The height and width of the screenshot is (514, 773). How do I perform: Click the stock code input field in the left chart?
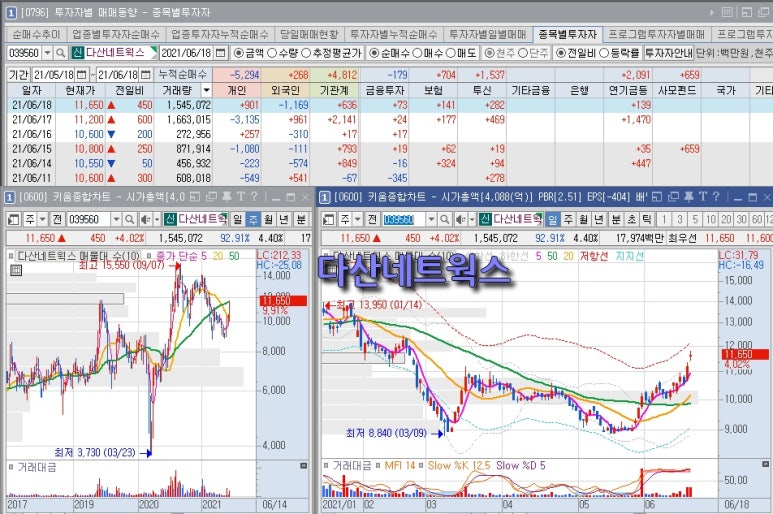[x=89, y=219]
